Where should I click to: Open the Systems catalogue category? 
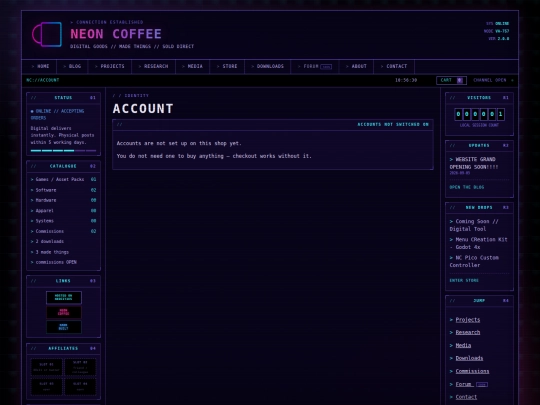click(x=63, y=221)
